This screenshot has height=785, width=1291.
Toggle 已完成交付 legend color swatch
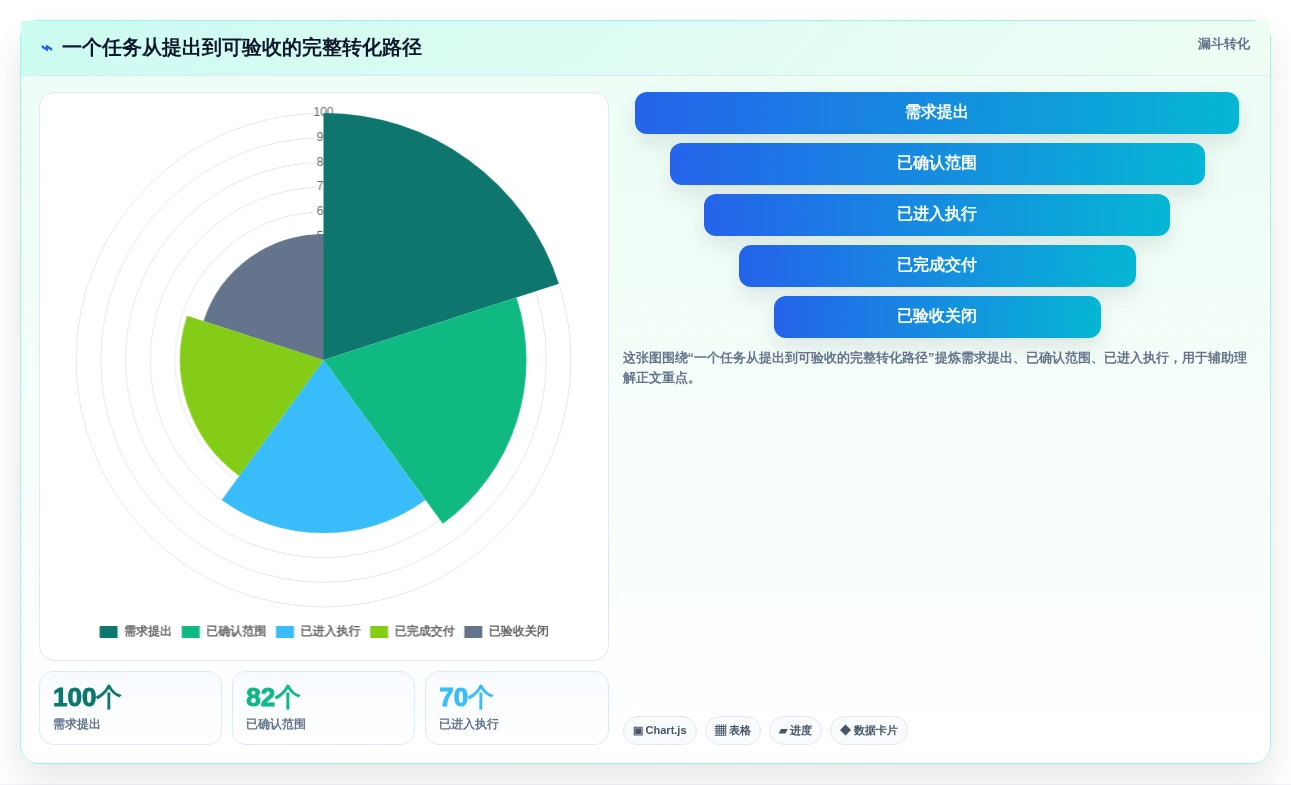pyautogui.click(x=379, y=632)
